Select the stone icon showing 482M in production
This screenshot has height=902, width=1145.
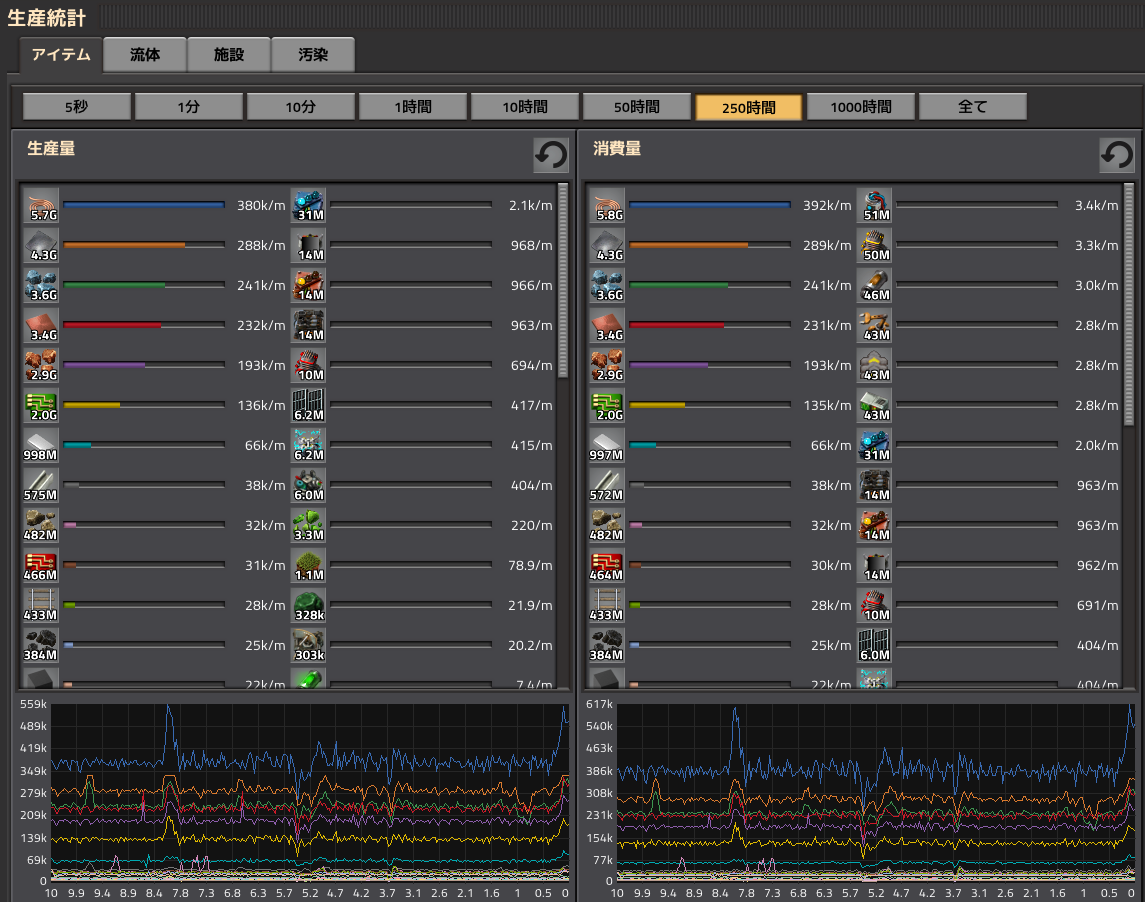pyautogui.click(x=42, y=526)
